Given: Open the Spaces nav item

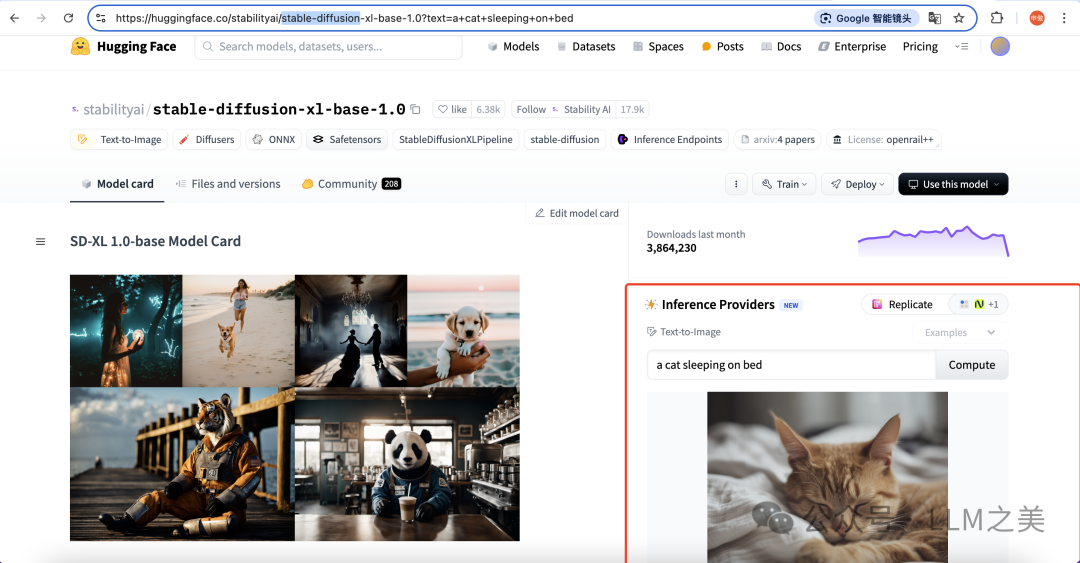Looking at the screenshot, I should [x=658, y=46].
